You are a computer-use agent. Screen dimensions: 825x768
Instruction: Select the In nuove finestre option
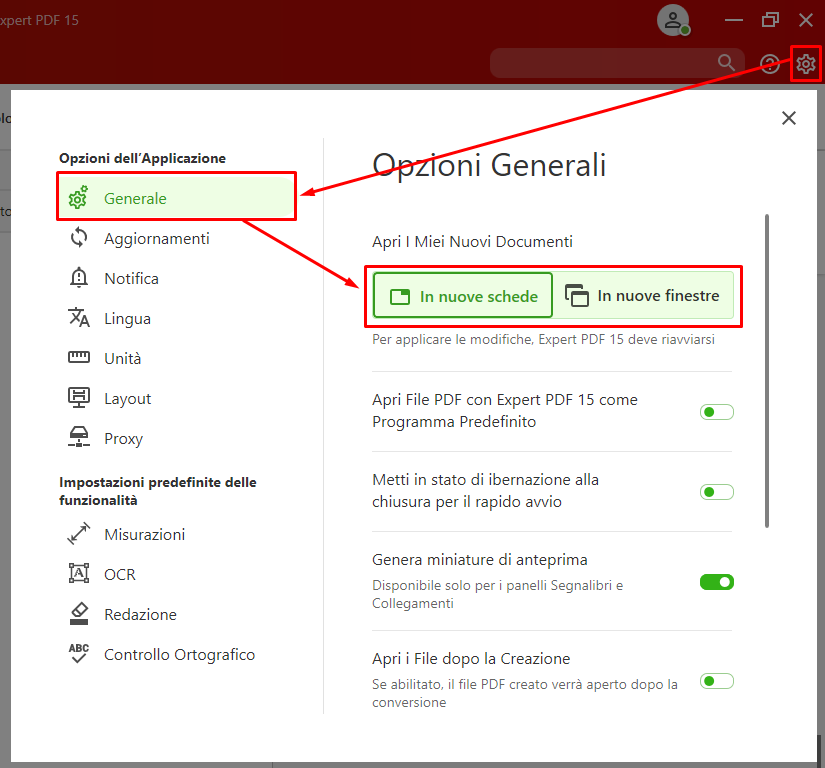pos(643,296)
